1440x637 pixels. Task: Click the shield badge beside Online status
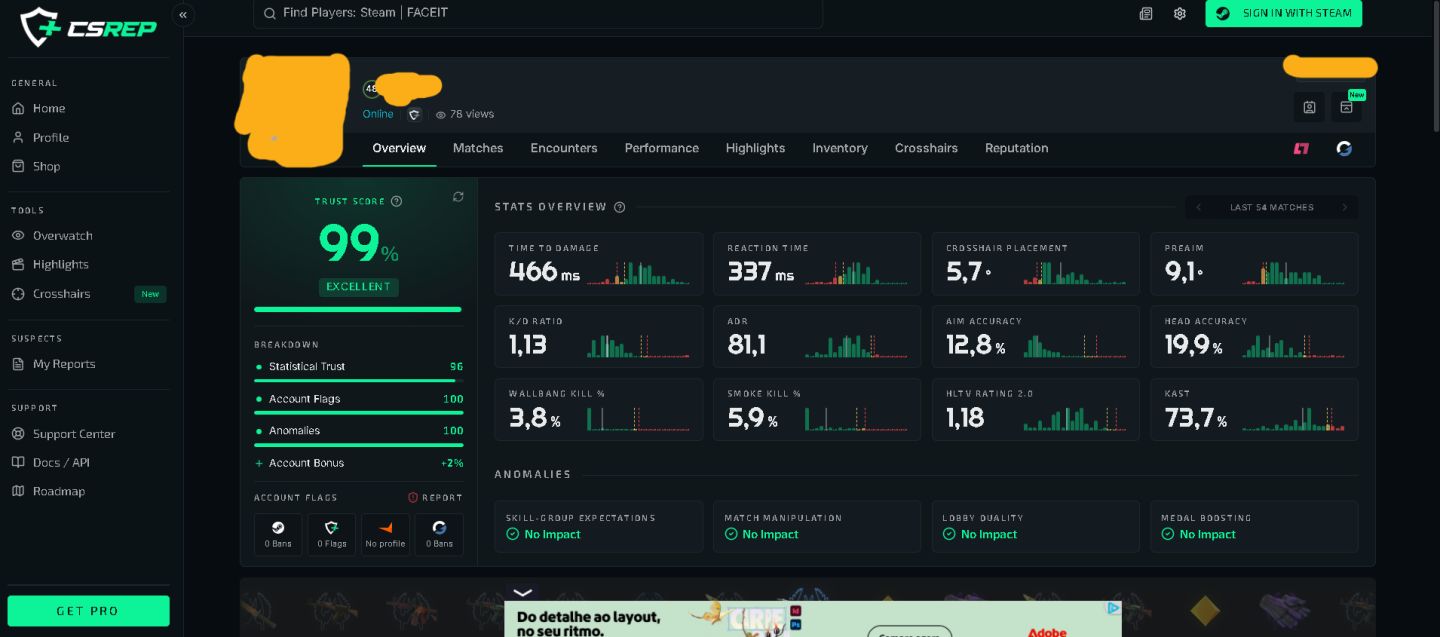click(414, 114)
